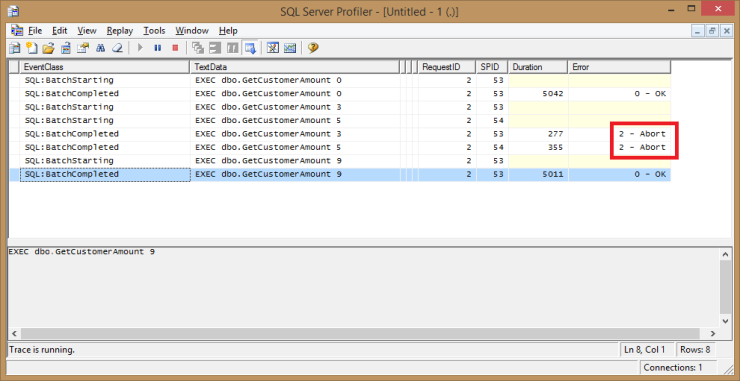Open a trace file via folder icon
740x381 pixels.
click(48, 48)
